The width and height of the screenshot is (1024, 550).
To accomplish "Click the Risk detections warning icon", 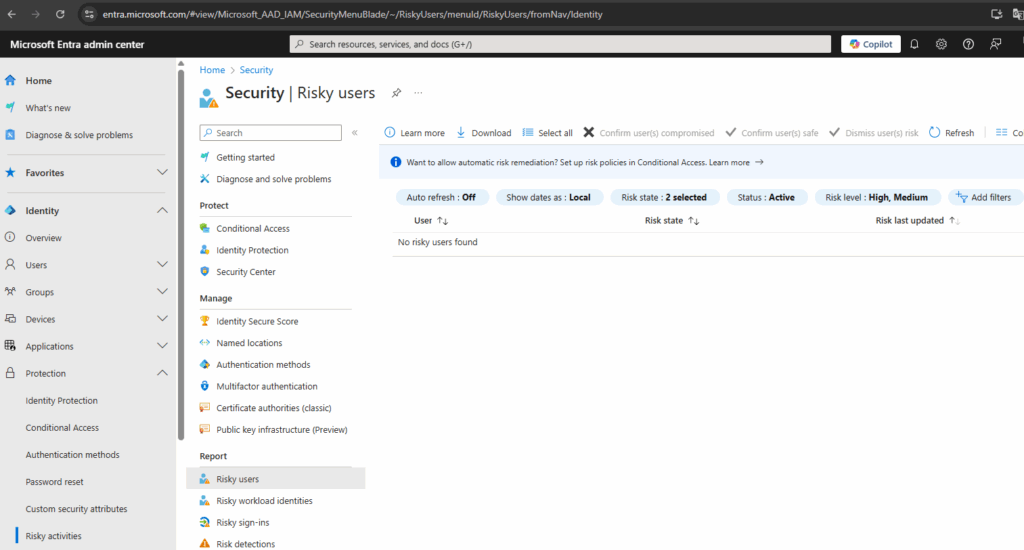I will click(x=204, y=543).
